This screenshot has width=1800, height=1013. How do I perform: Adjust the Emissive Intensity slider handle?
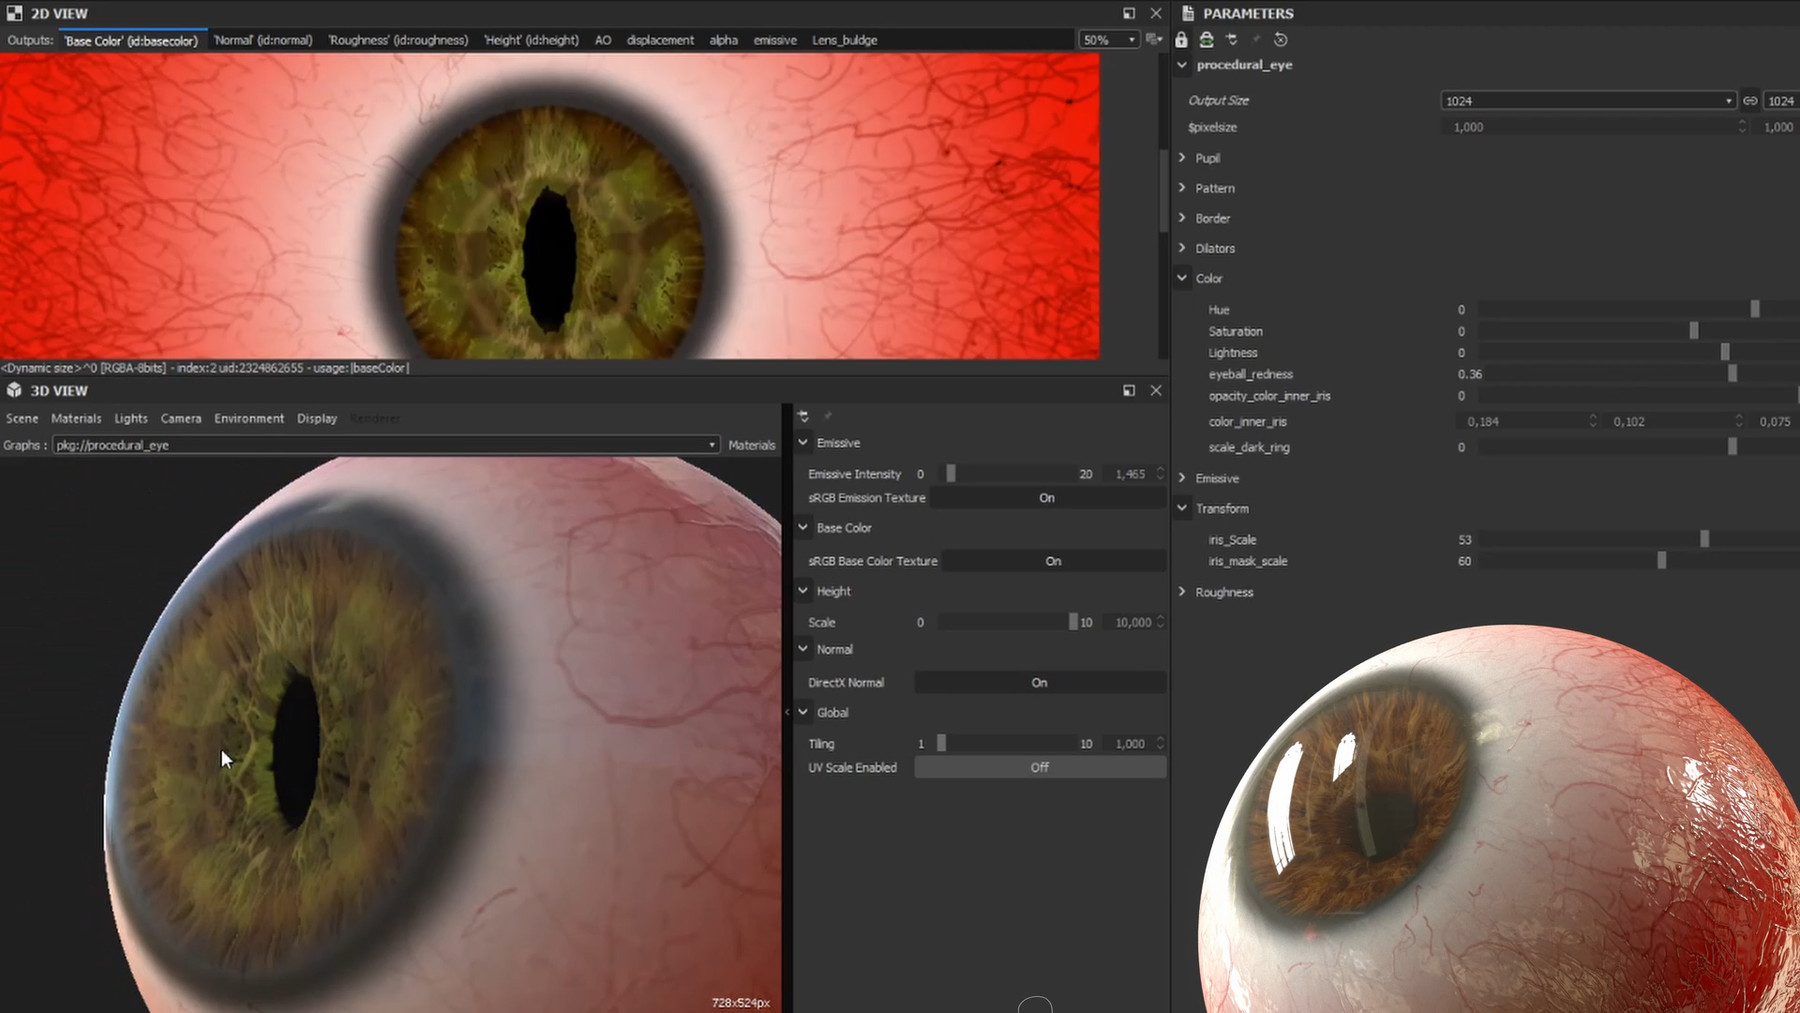[x=951, y=473]
